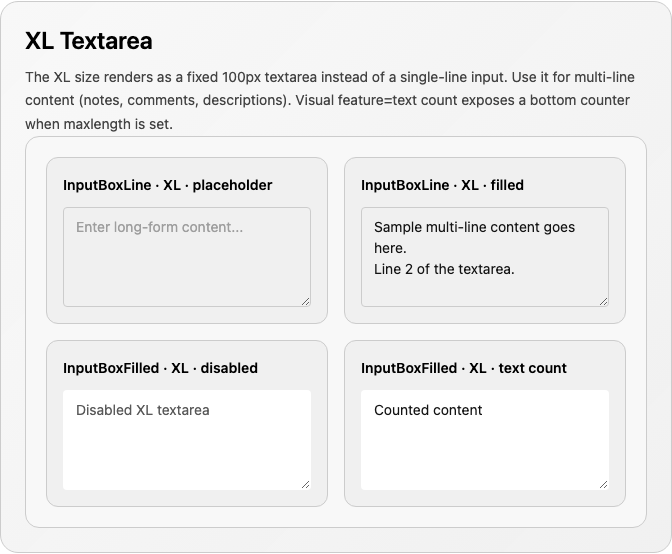This screenshot has height=554, width=672.
Task: Click the XL Textarea heading
Action: pos(89,41)
